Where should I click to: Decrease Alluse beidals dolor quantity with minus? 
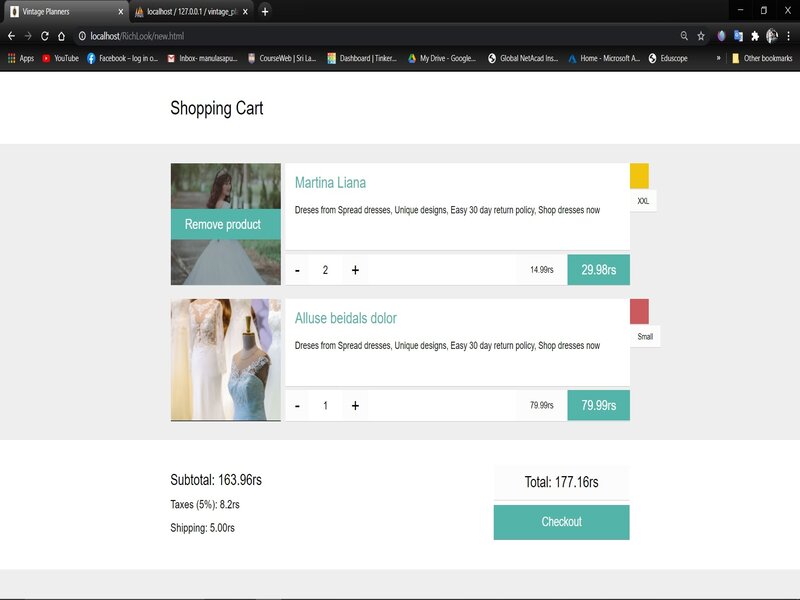coord(297,405)
